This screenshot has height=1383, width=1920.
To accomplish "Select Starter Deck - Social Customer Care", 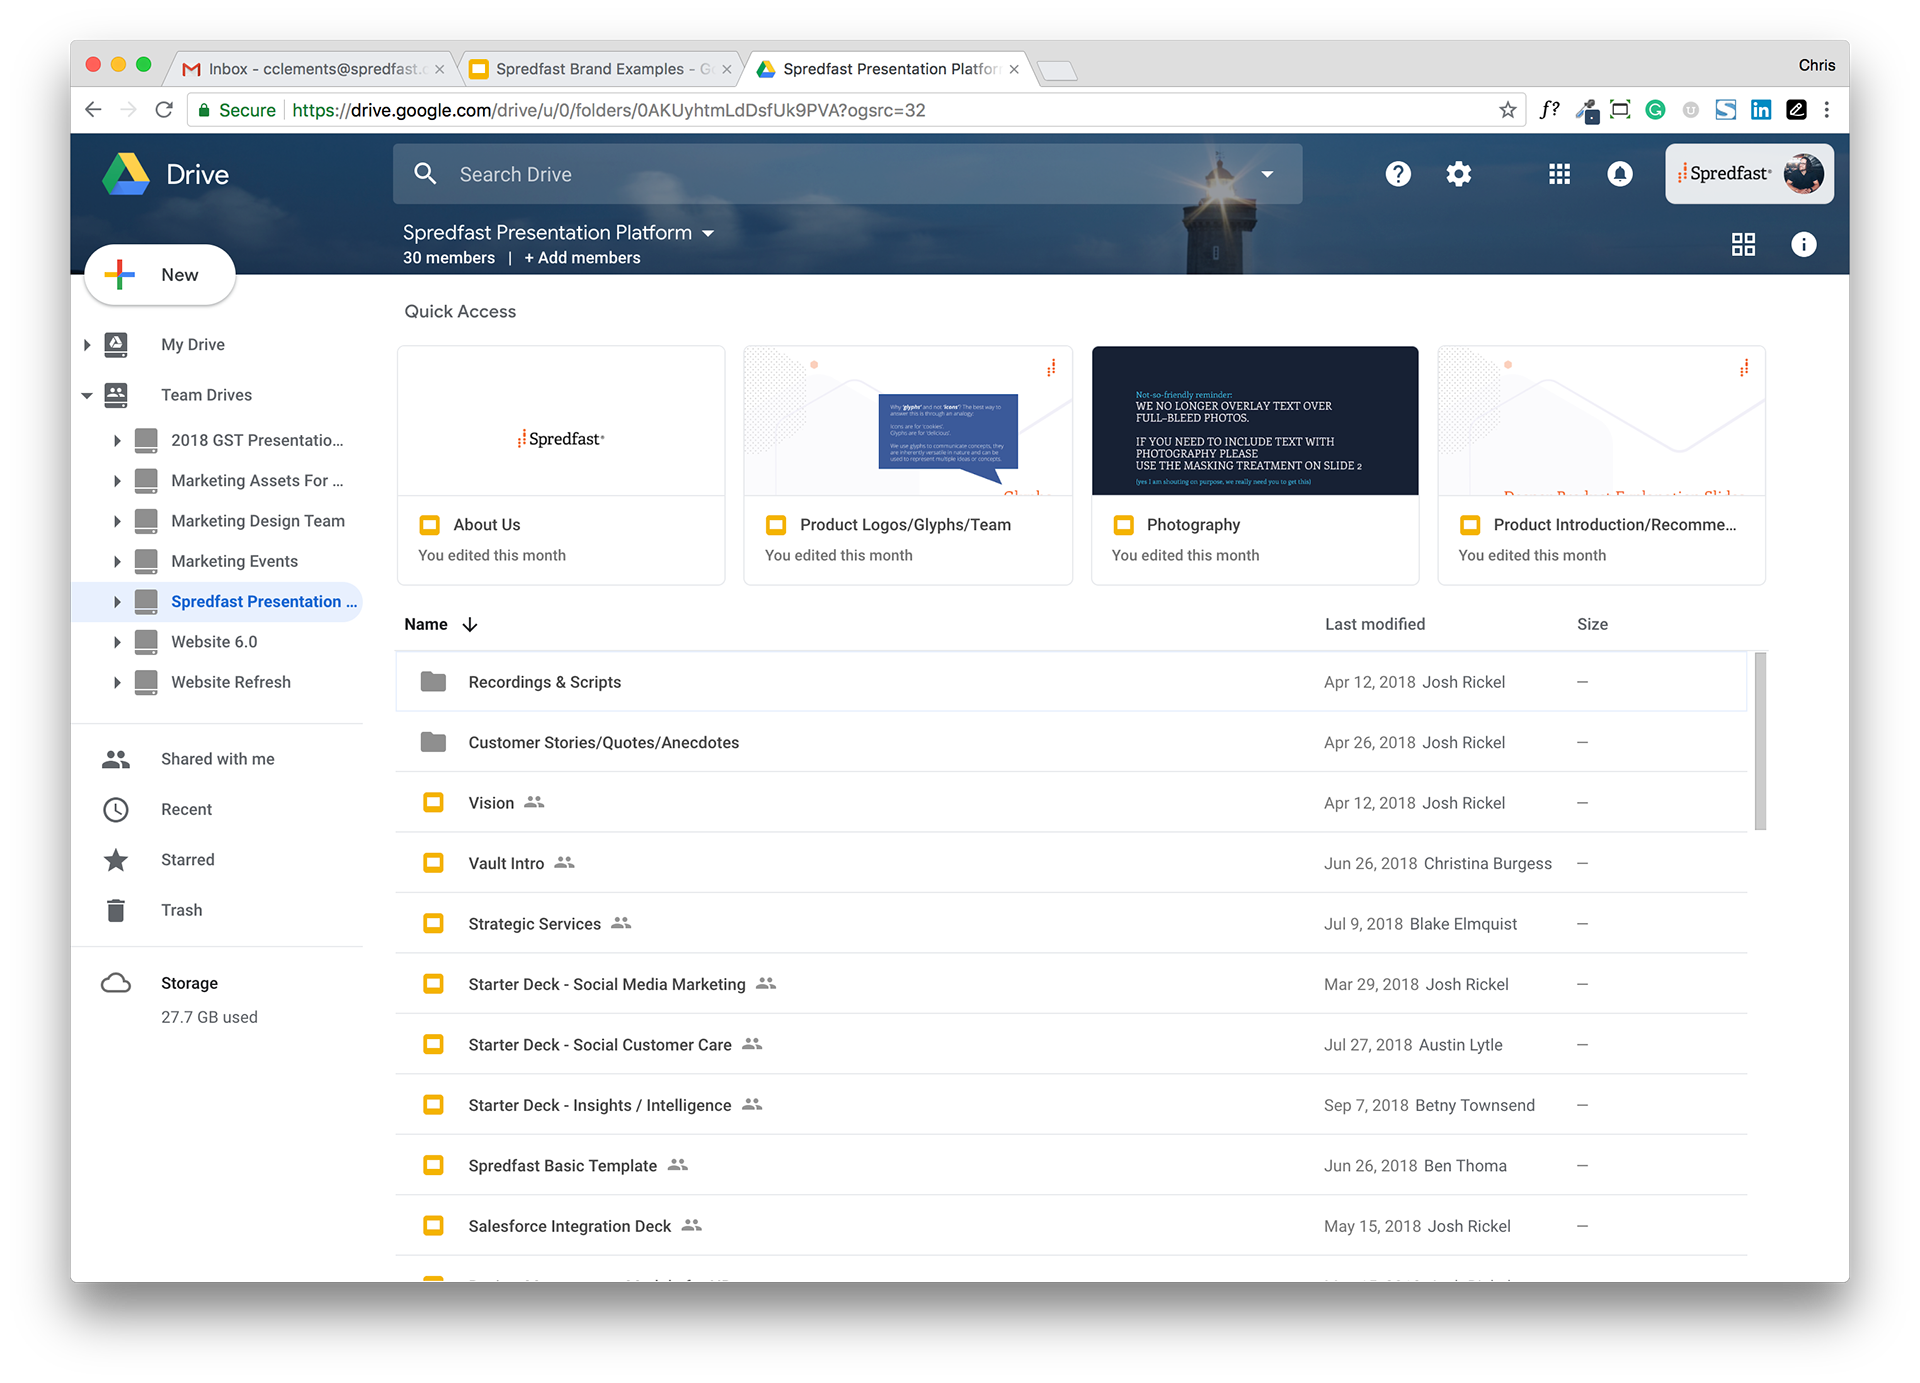I will click(1071, 1045).
